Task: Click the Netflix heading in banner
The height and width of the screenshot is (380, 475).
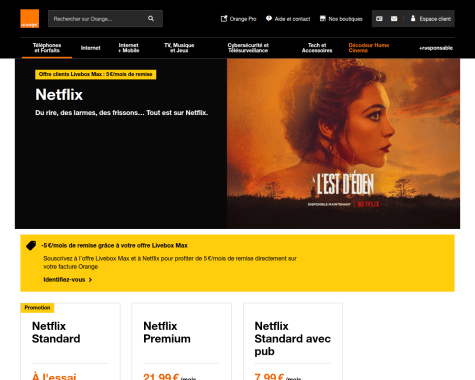Action: click(x=59, y=95)
